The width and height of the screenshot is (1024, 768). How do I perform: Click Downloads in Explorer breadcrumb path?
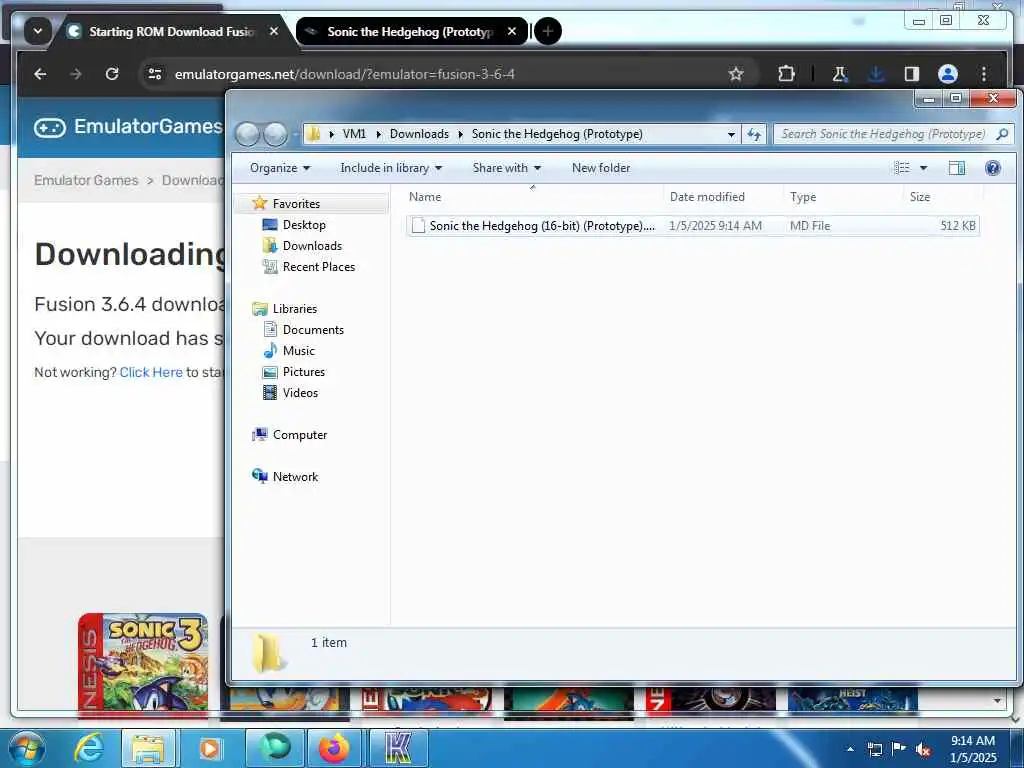tap(419, 134)
